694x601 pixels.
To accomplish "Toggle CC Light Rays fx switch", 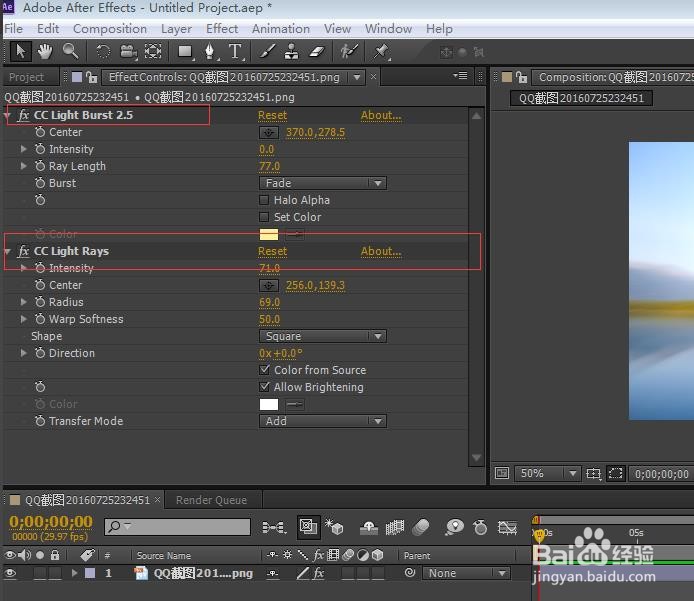I will 23,251.
